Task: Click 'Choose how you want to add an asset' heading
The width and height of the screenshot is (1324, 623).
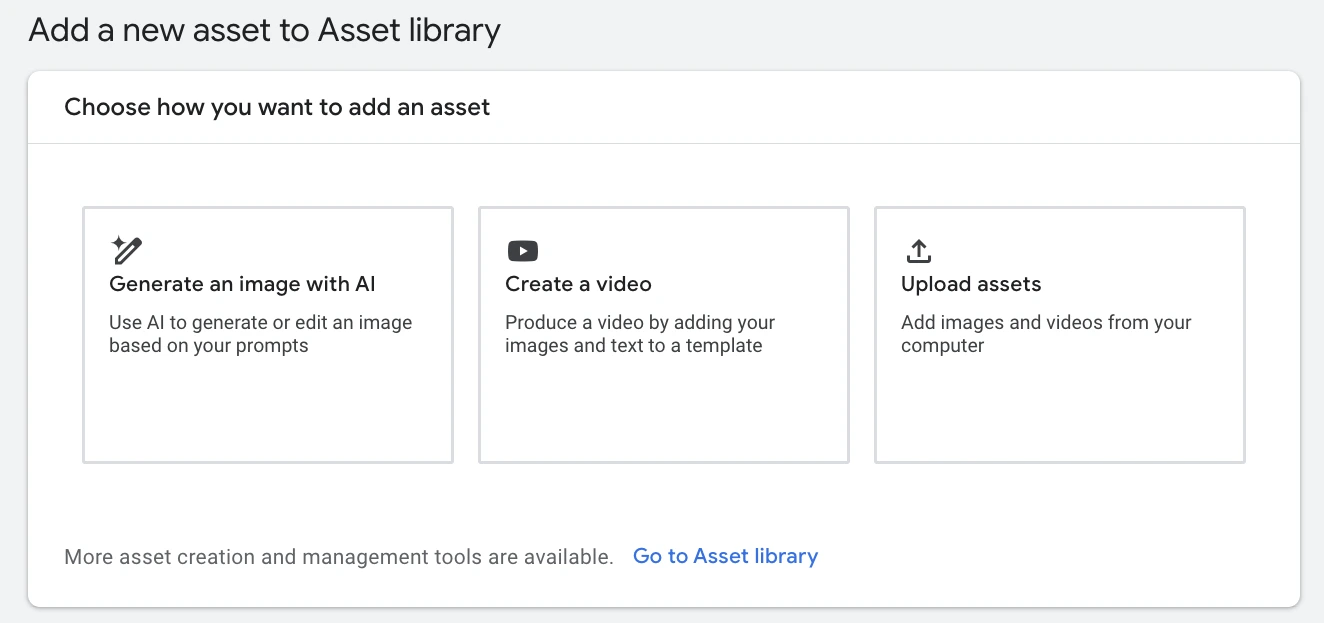Action: point(277,107)
